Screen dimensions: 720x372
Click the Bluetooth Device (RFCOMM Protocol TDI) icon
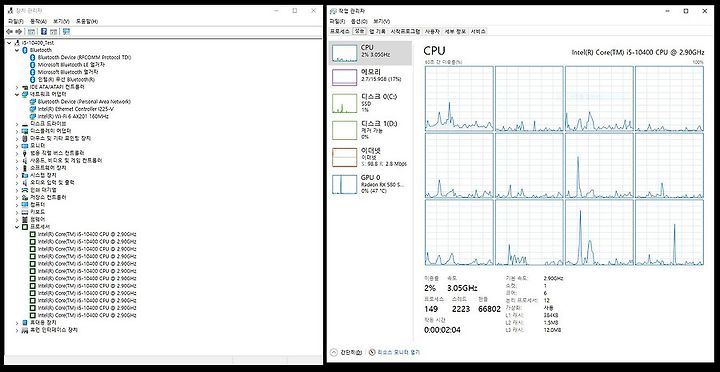[x=33, y=57]
